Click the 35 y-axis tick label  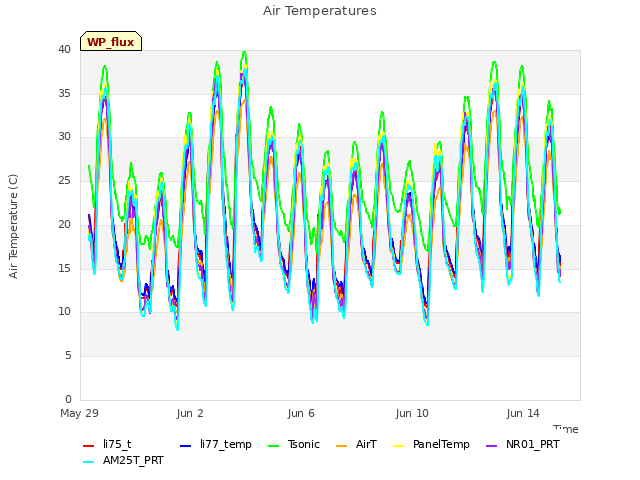point(64,93)
